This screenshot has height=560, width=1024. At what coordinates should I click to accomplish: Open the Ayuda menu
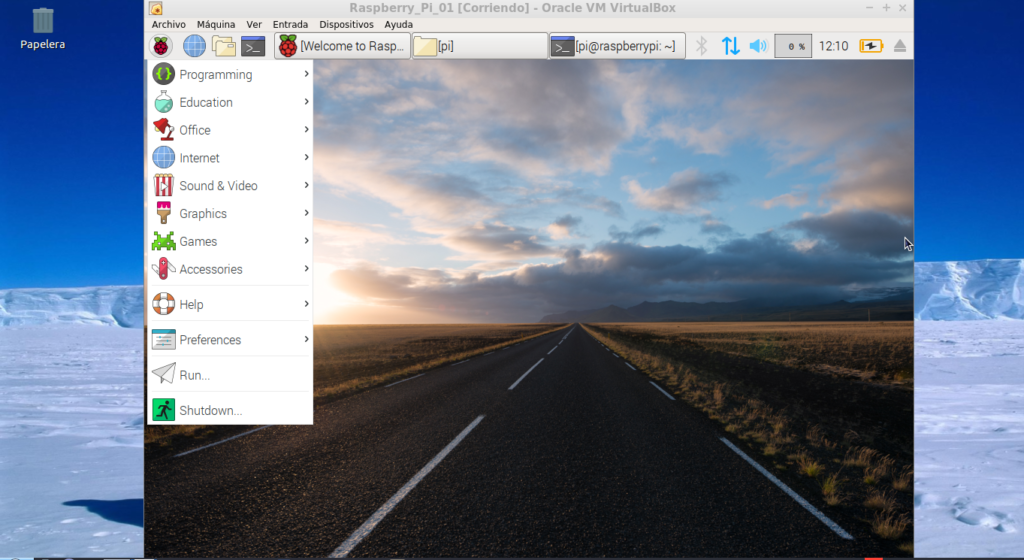[398, 24]
